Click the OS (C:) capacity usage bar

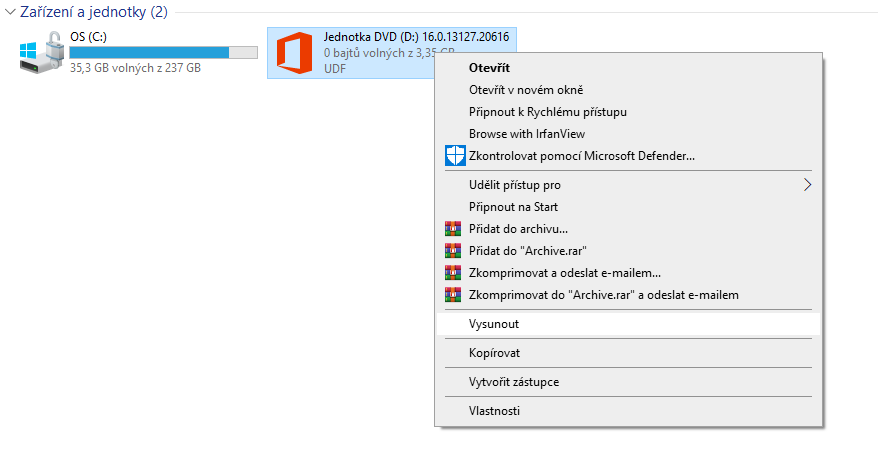164,53
